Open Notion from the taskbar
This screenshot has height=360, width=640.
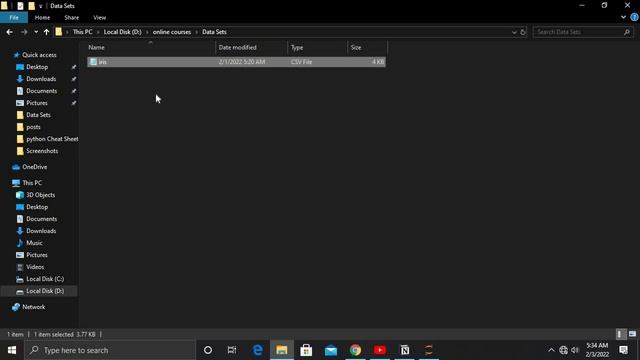coord(404,350)
